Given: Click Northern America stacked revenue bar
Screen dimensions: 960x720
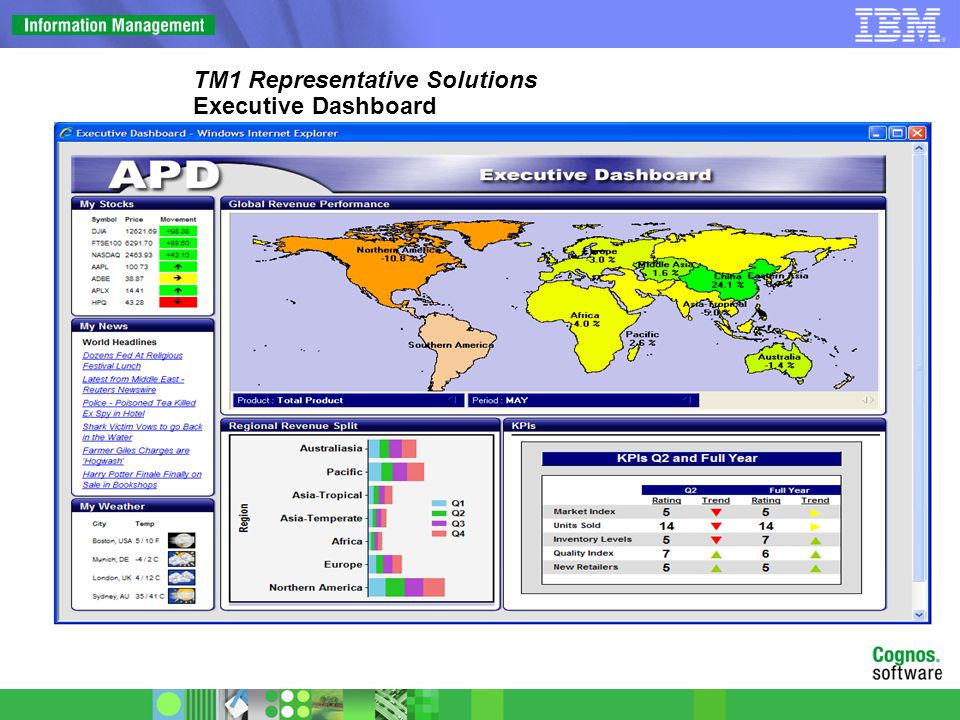Looking at the screenshot, I should [x=407, y=587].
